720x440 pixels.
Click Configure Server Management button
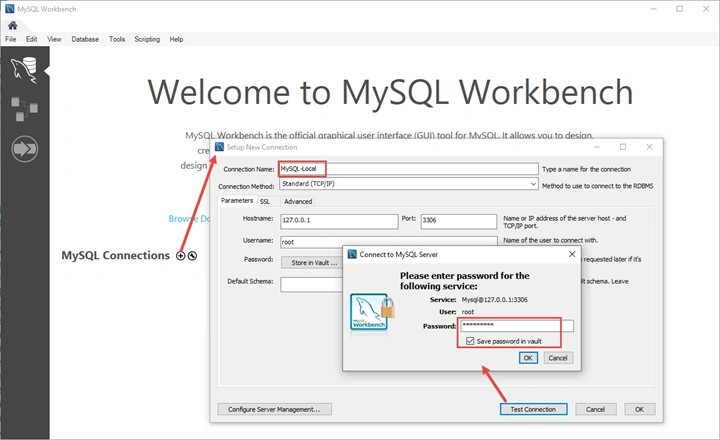click(274, 409)
